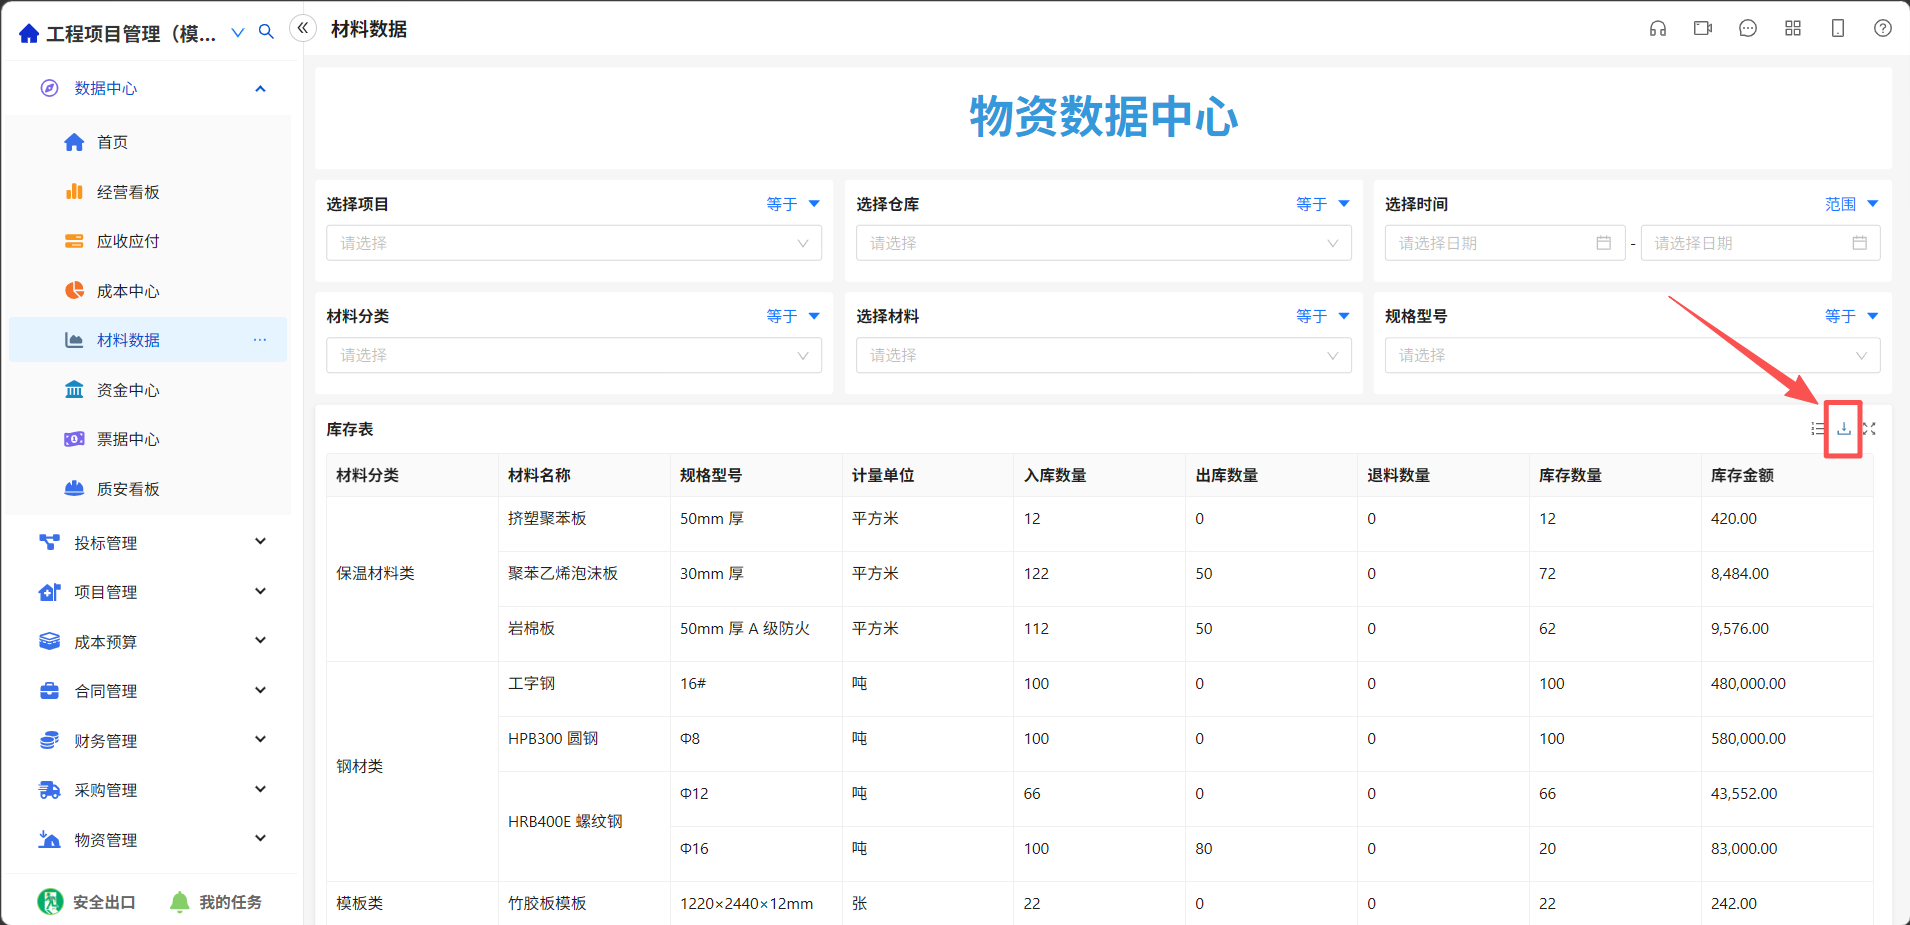
Task: Open the column list settings icon
Action: [1818, 429]
